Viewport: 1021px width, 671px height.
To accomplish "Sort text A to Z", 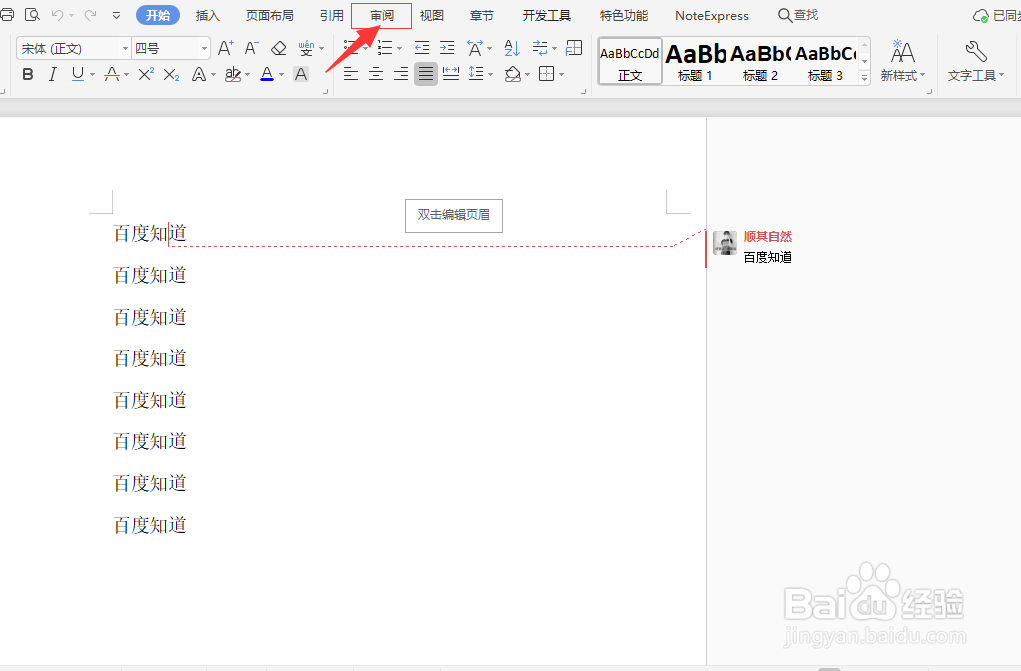I will [512, 48].
